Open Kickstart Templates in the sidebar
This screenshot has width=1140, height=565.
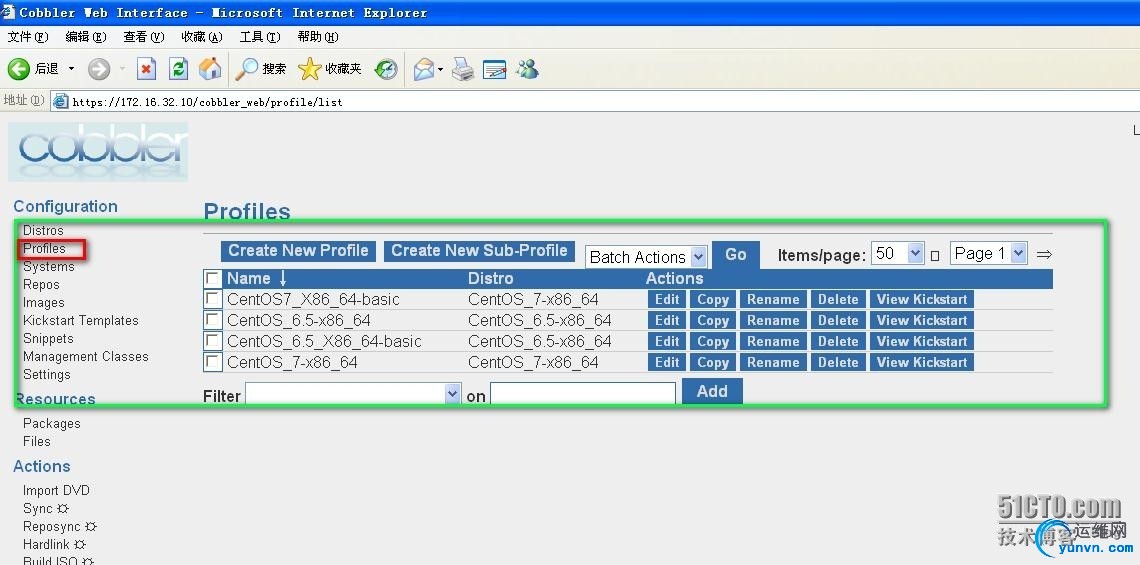[81, 321]
